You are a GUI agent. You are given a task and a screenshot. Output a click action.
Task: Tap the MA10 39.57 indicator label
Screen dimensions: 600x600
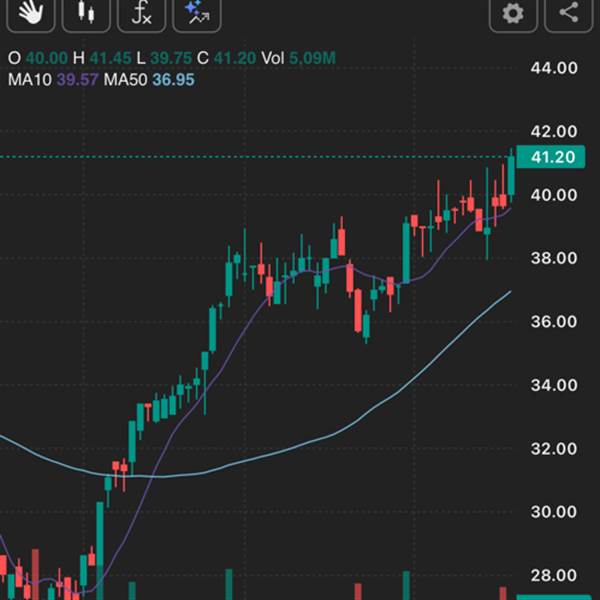[x=53, y=80]
